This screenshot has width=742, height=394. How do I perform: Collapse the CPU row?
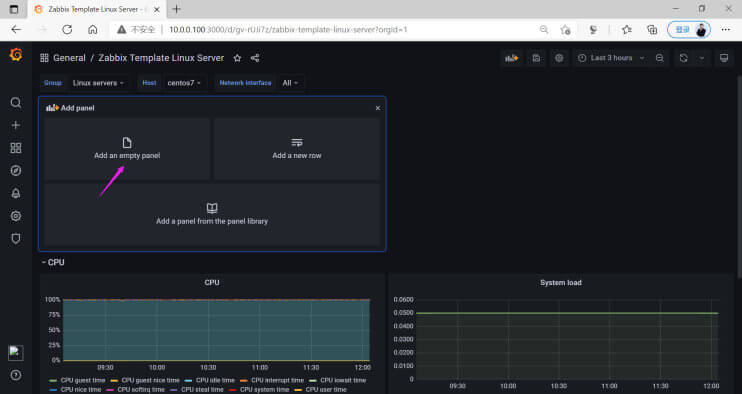[x=53, y=263]
